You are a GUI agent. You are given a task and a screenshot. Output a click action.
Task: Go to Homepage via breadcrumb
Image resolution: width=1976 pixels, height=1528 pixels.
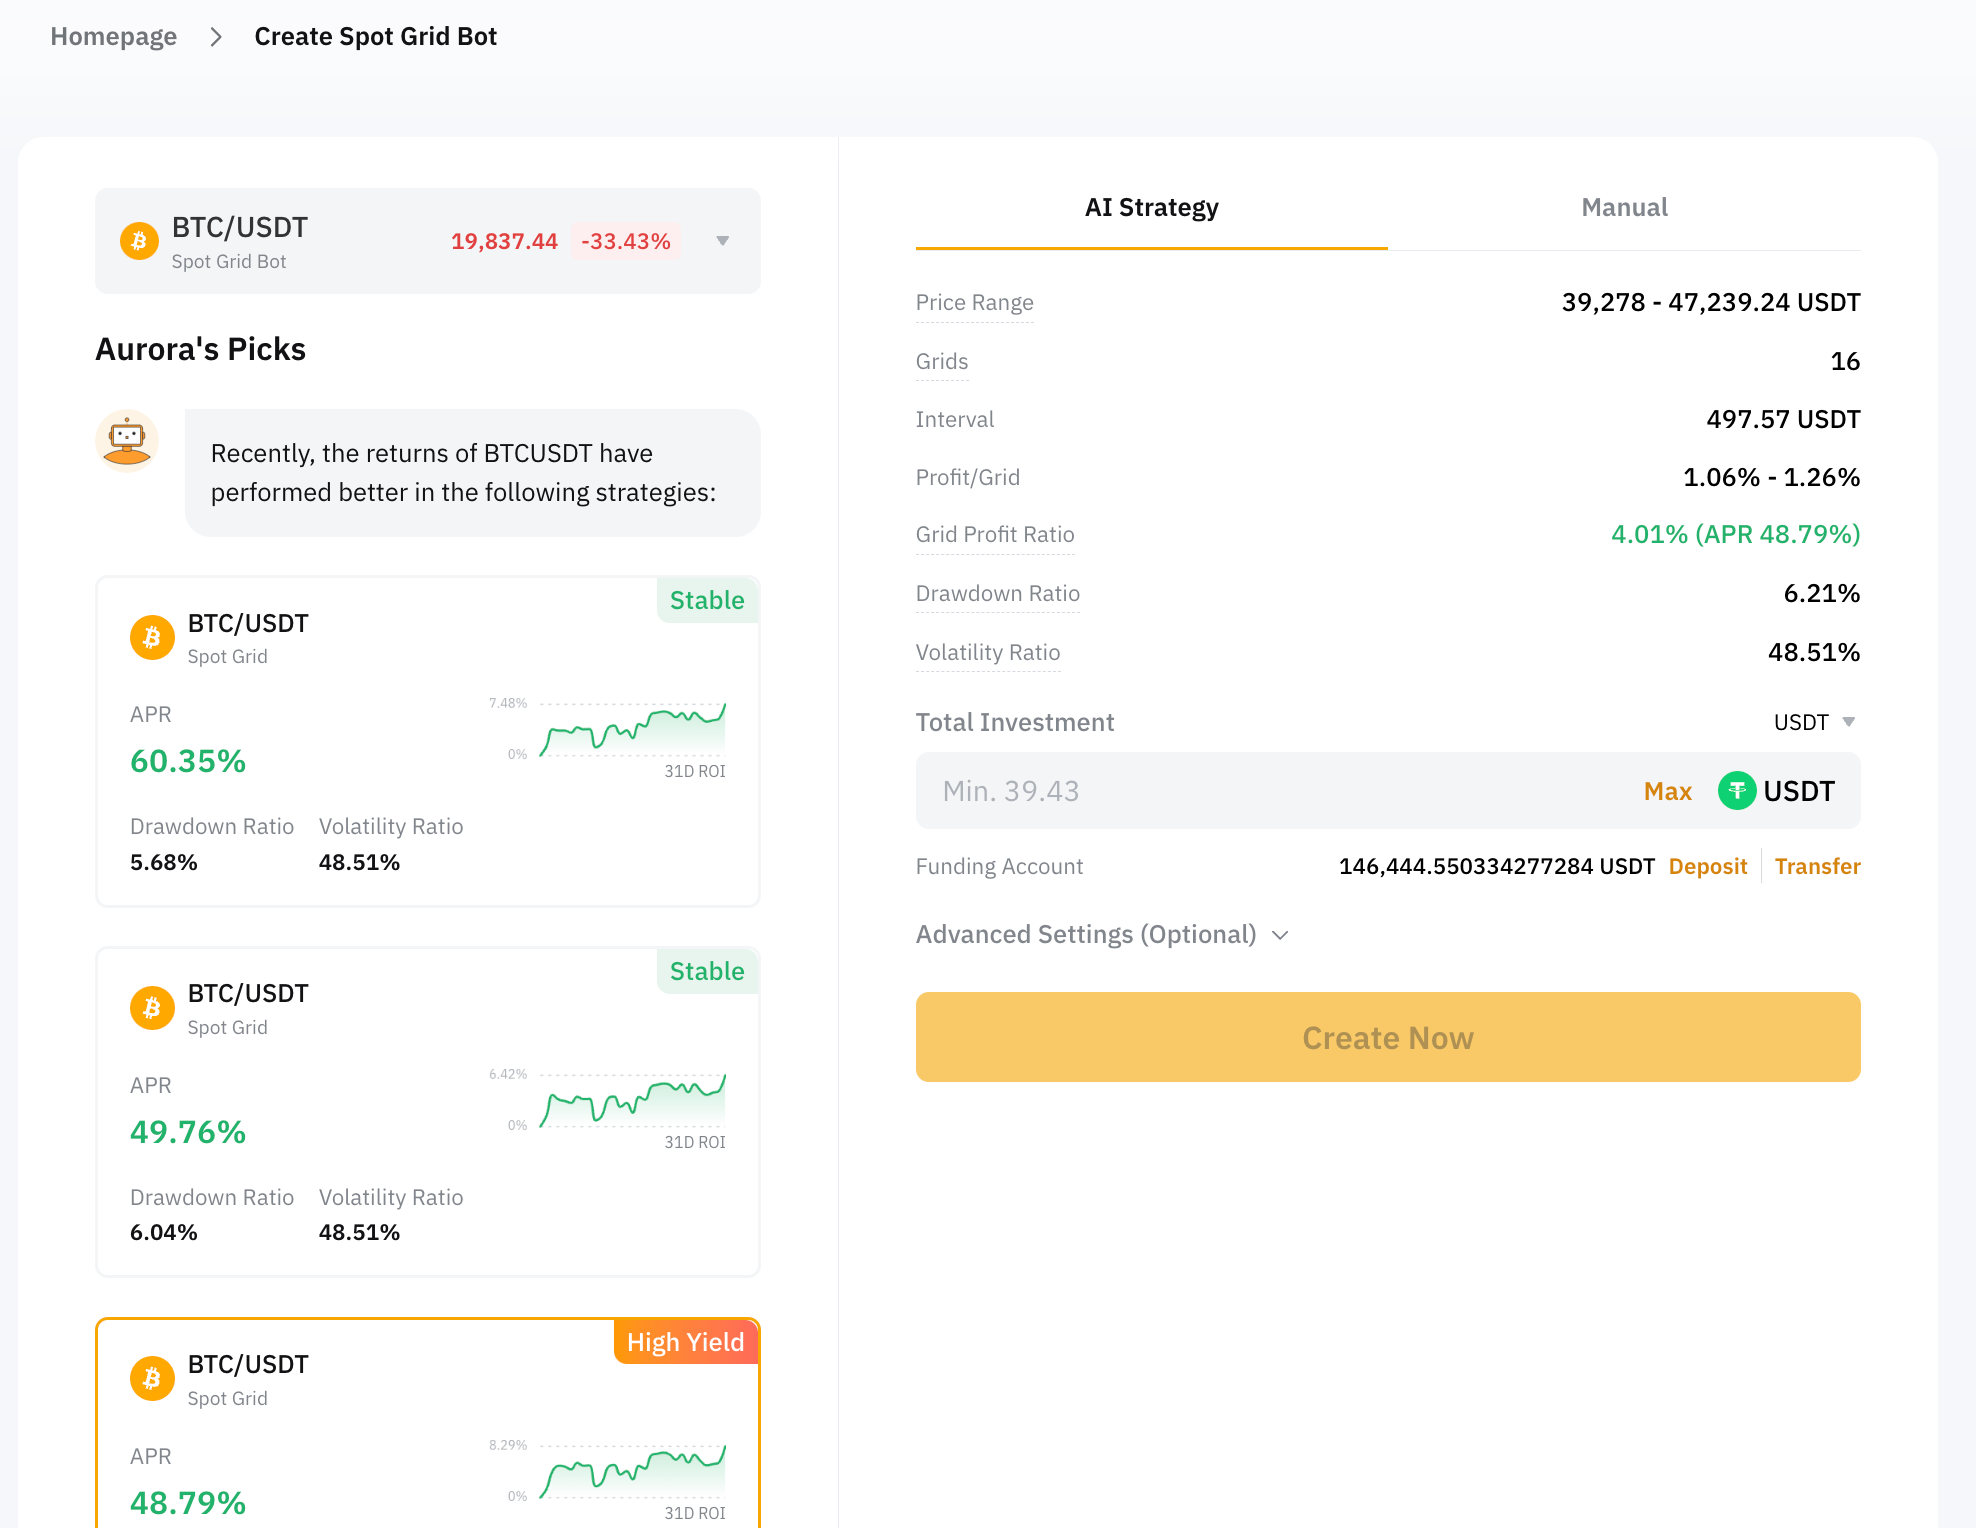point(114,37)
